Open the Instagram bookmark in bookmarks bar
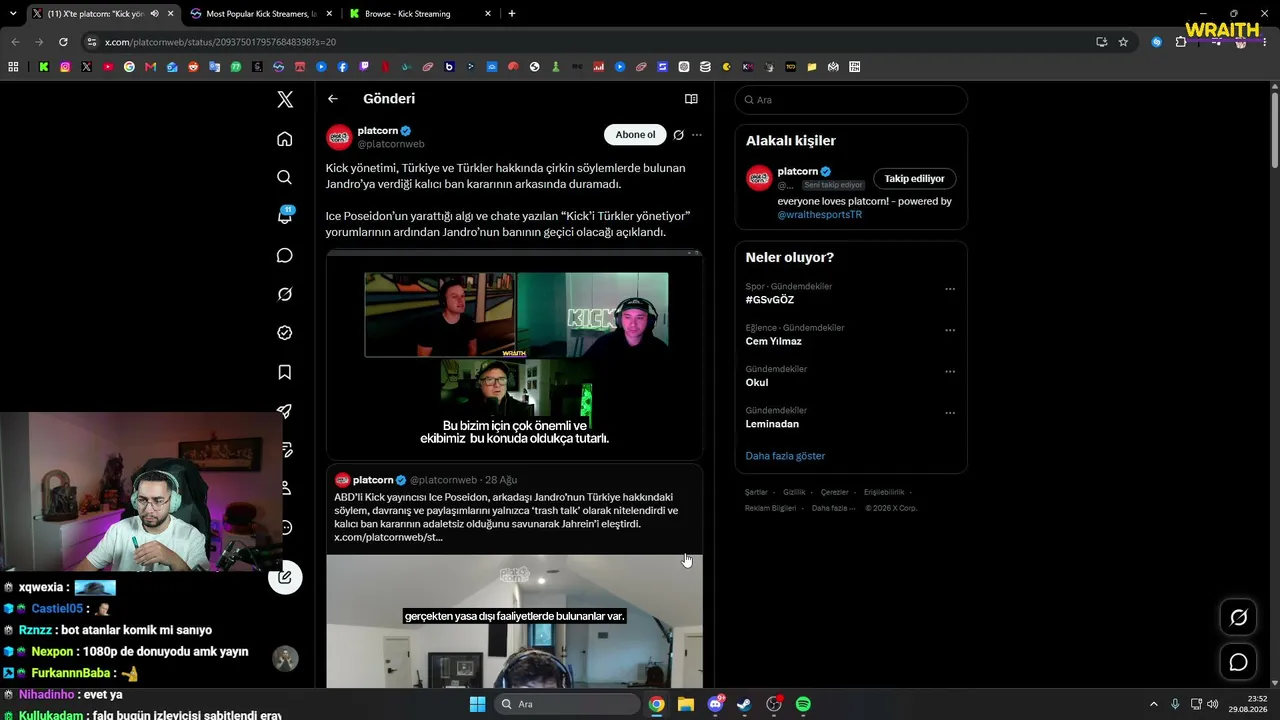This screenshot has width=1280, height=720. (65, 67)
